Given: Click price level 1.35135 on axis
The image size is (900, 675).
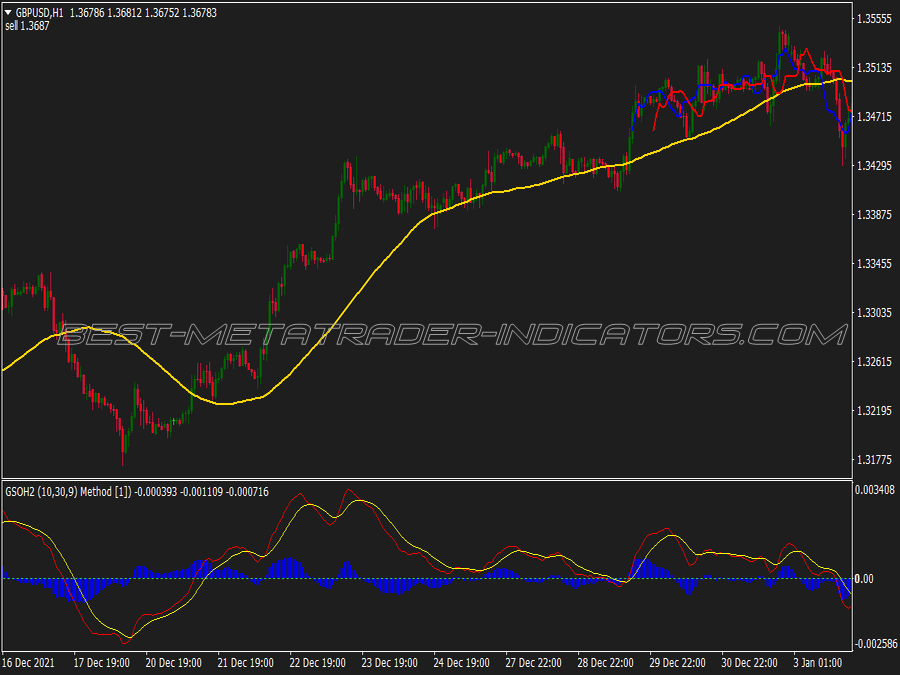Looking at the screenshot, I should coord(874,68).
